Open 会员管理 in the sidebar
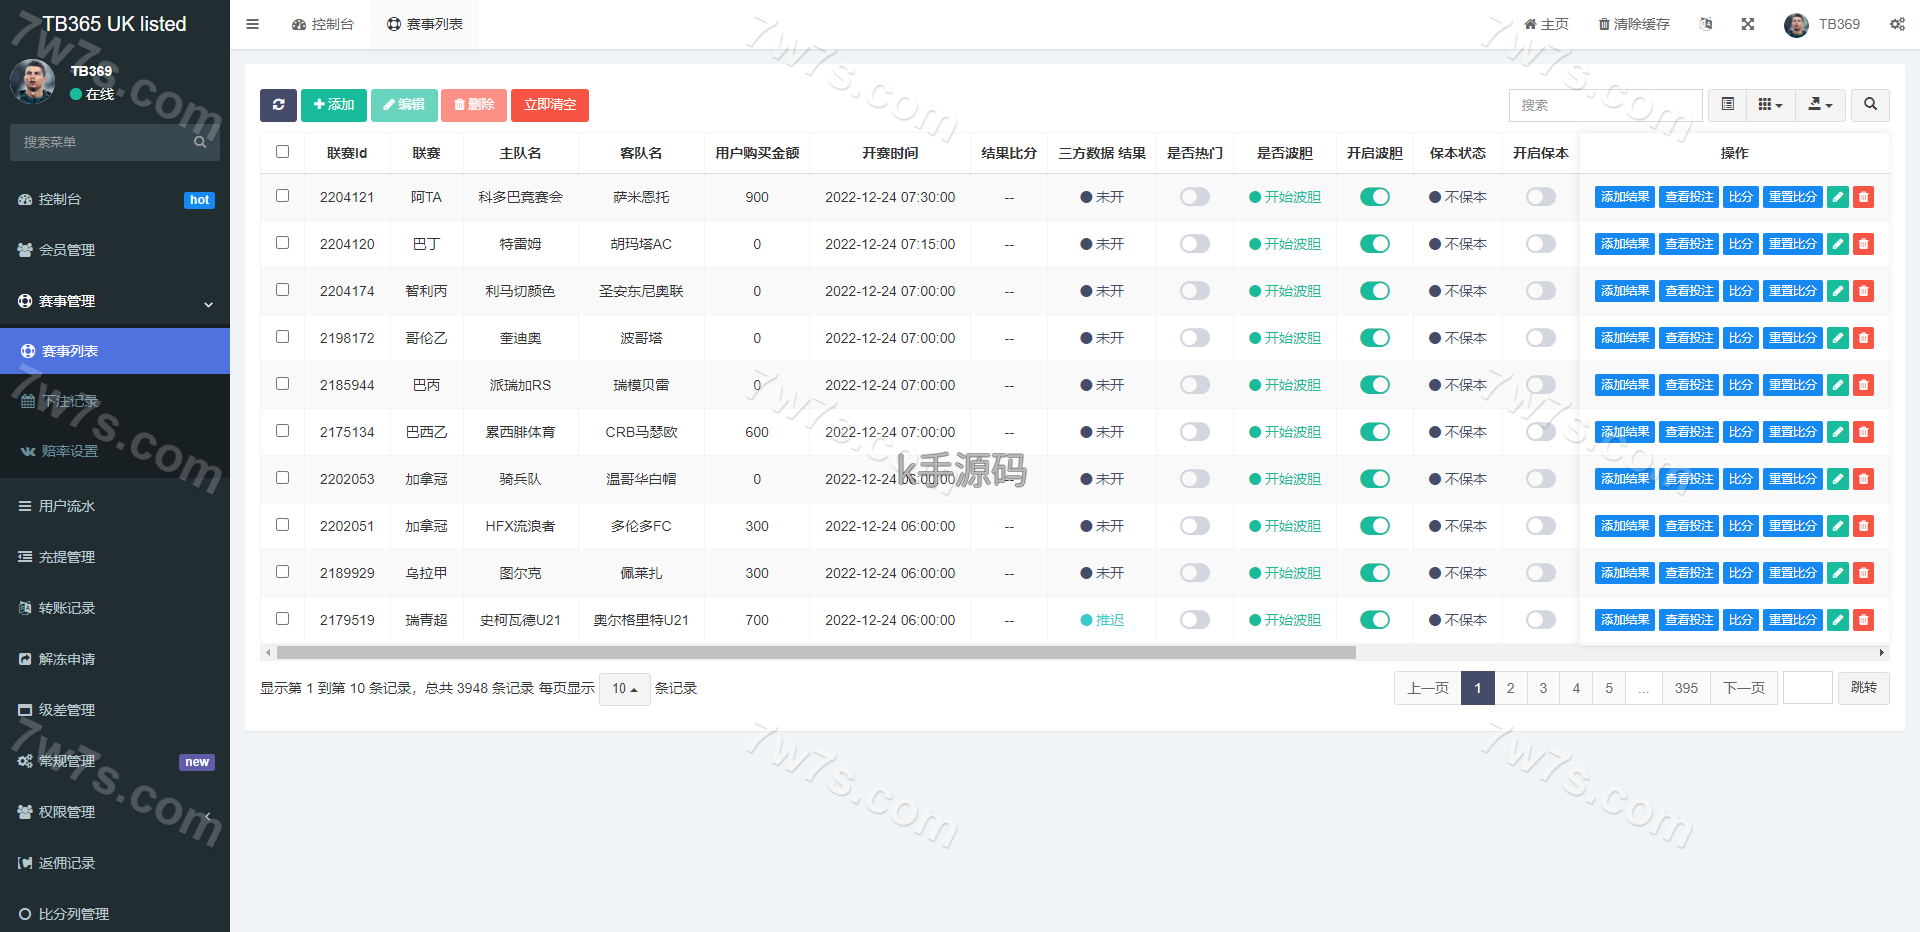1920x932 pixels. point(115,250)
